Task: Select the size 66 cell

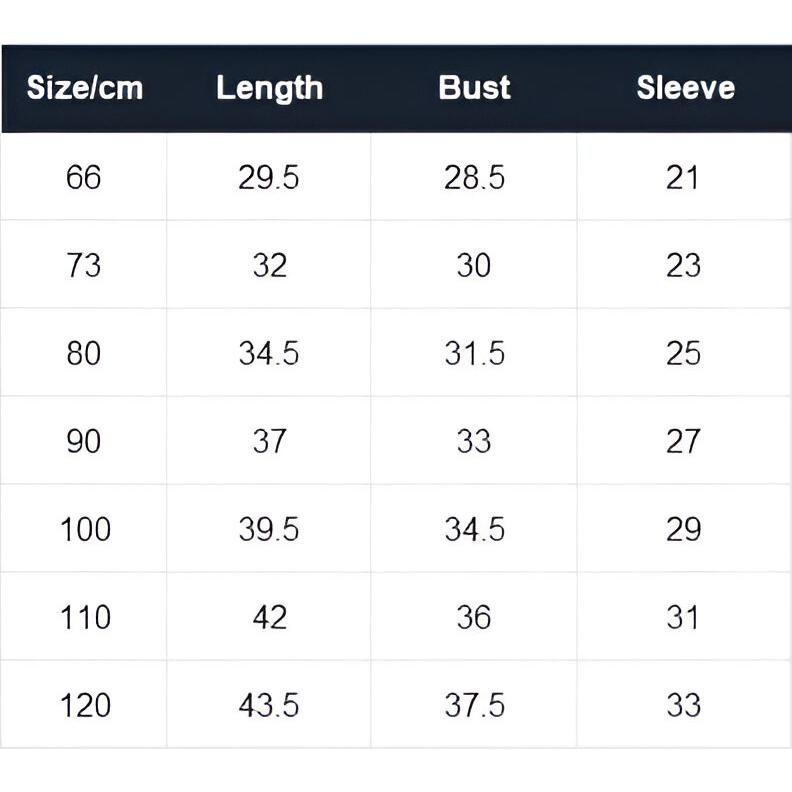Action: [83, 177]
